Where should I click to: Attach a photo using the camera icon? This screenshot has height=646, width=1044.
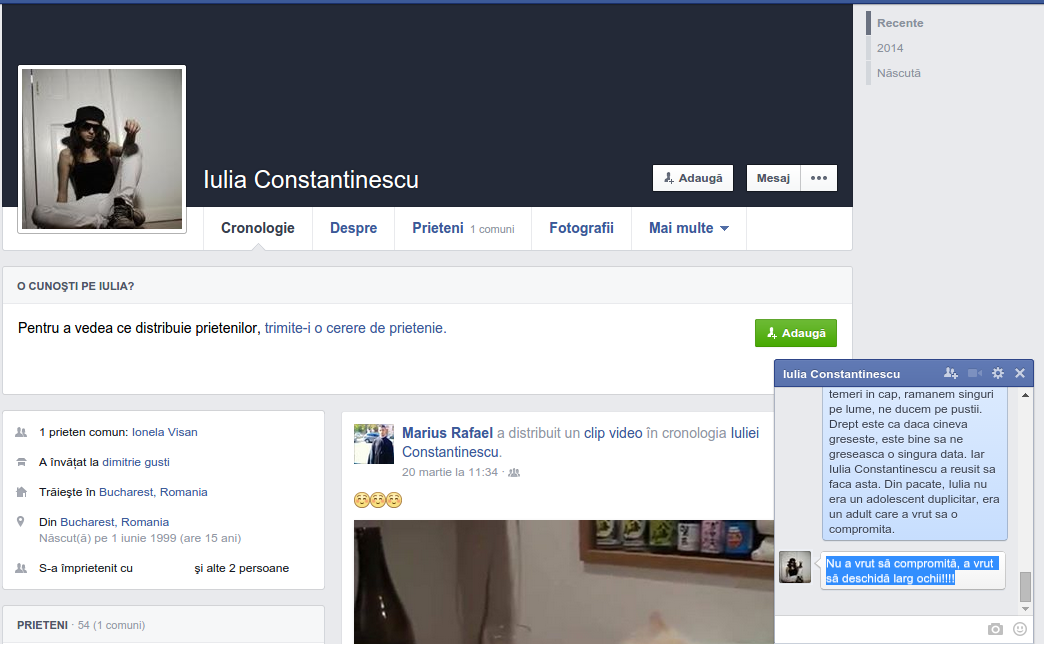click(x=995, y=629)
